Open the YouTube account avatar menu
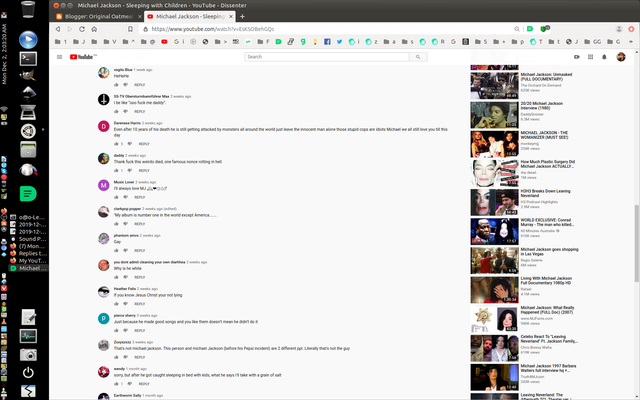Viewport: 640px width, 400px height. 621,57
